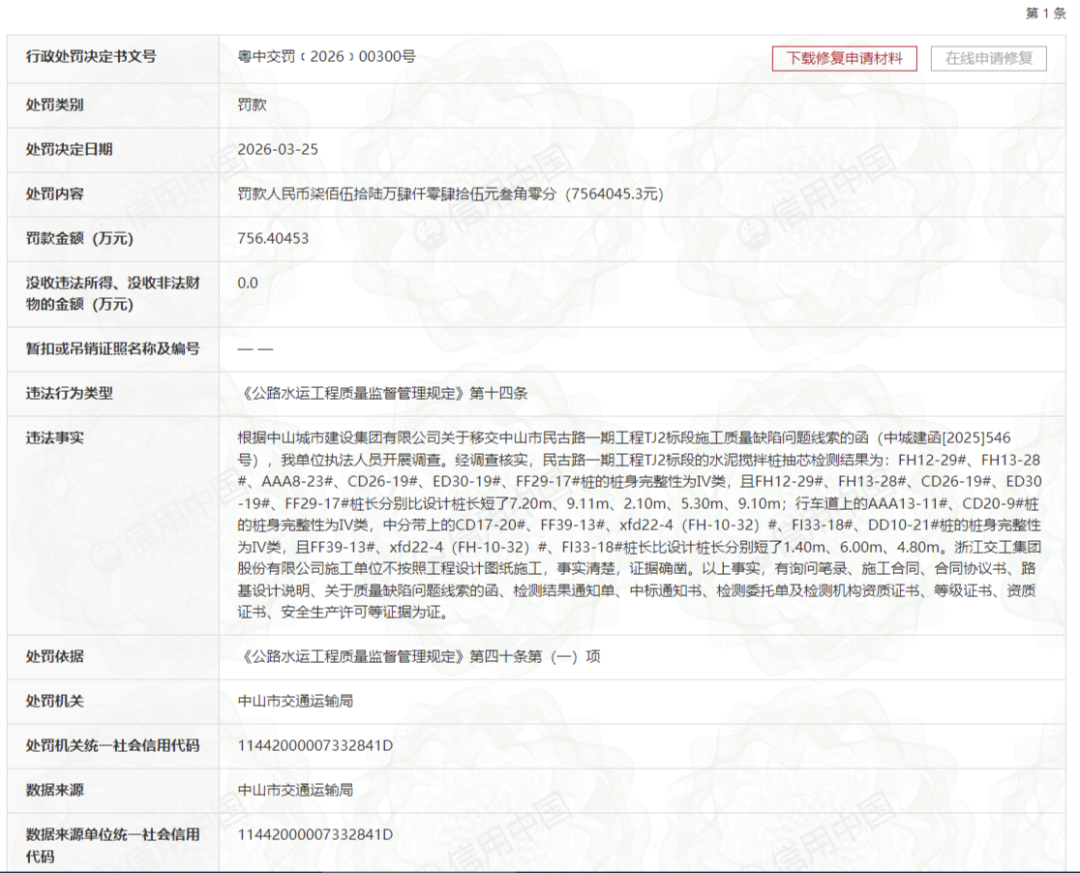The width and height of the screenshot is (1080, 873).
Task: Click the fine amount value 756.40453
Action: pos(273,238)
